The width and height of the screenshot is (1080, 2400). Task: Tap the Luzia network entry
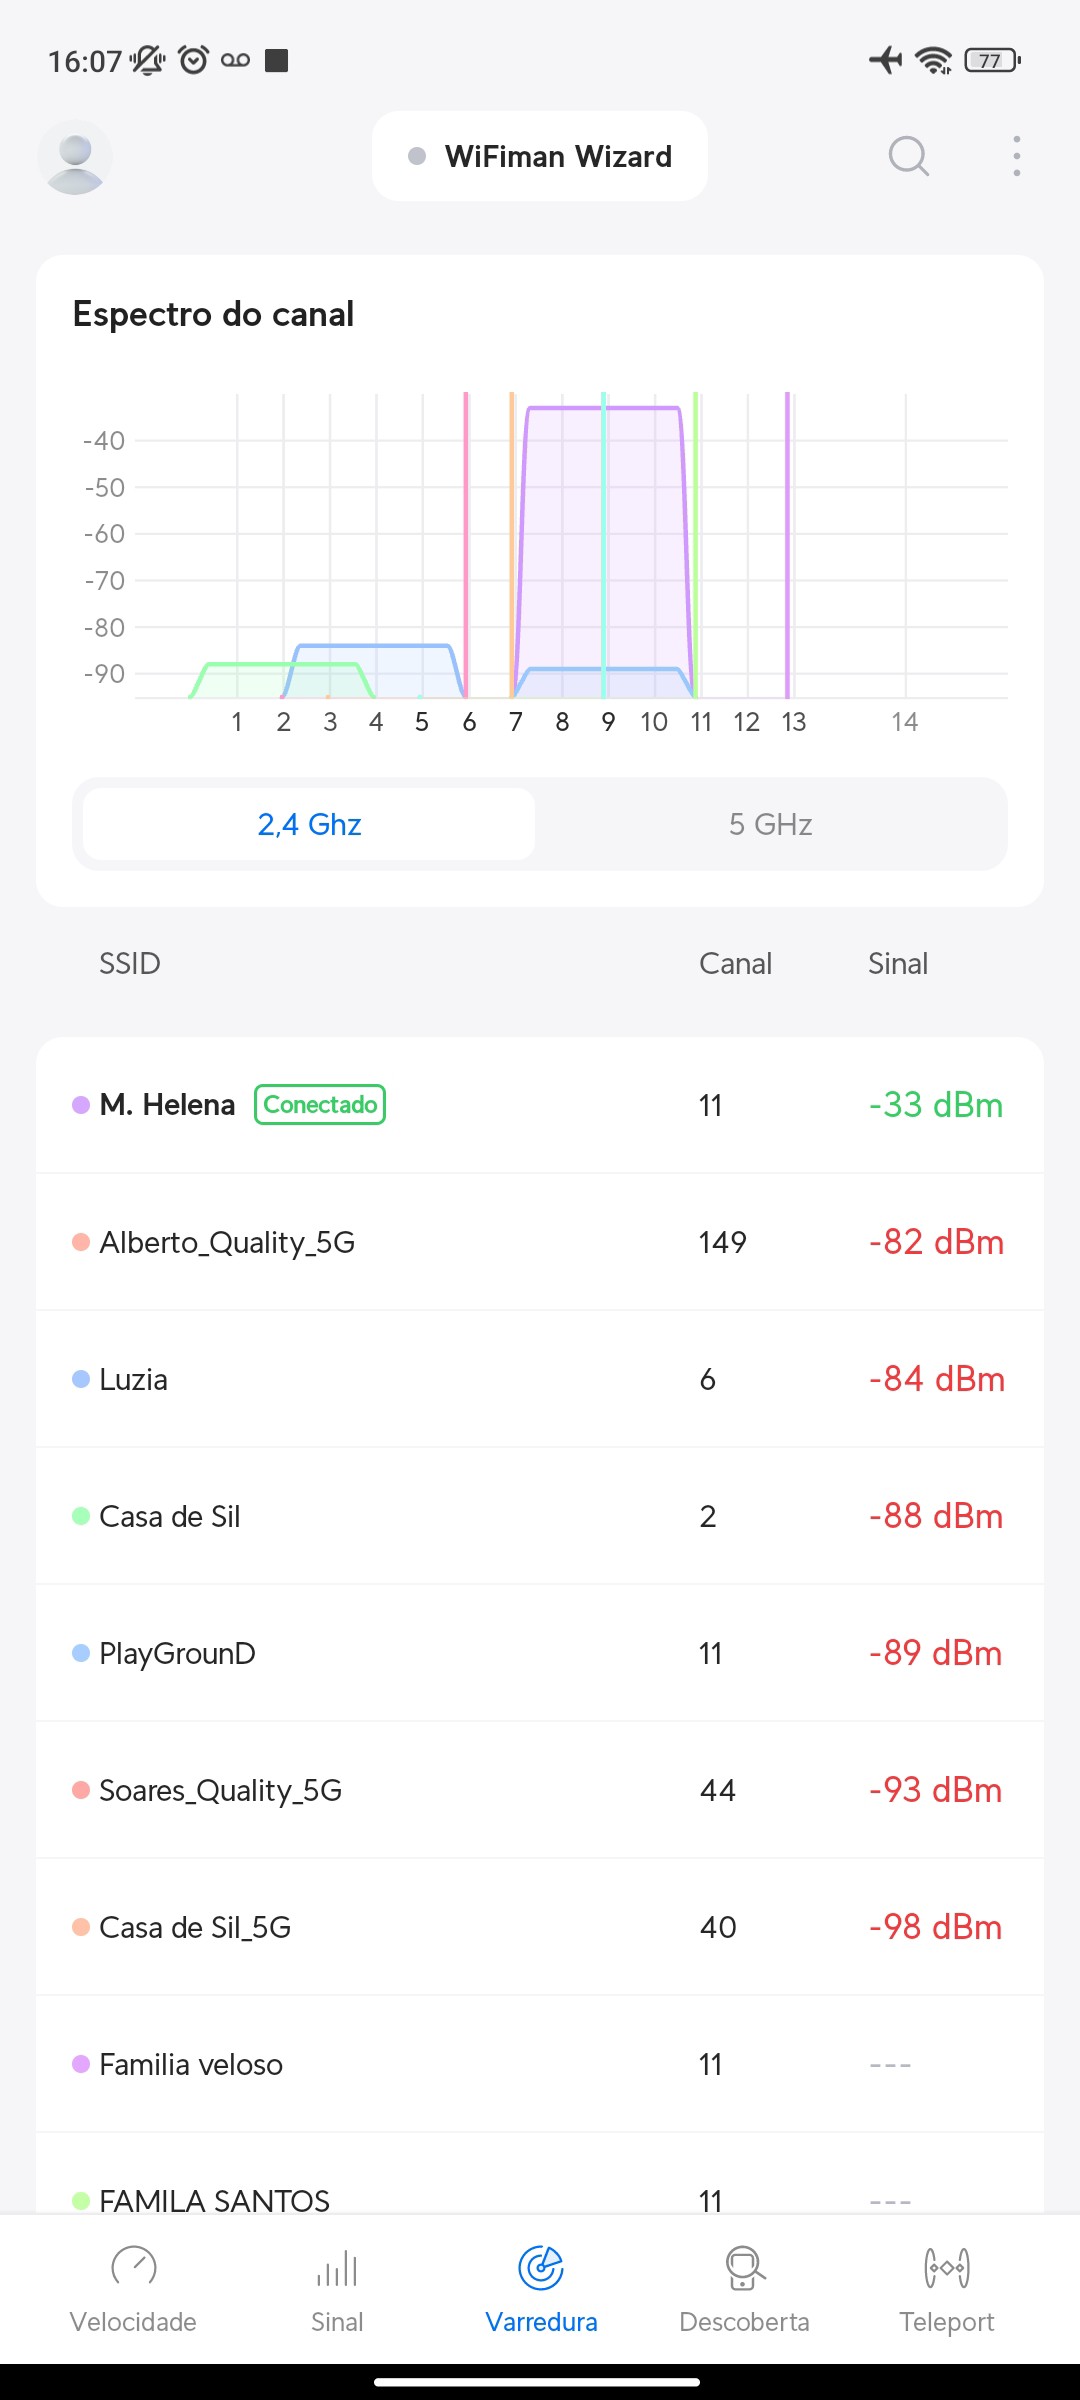tap(540, 1379)
